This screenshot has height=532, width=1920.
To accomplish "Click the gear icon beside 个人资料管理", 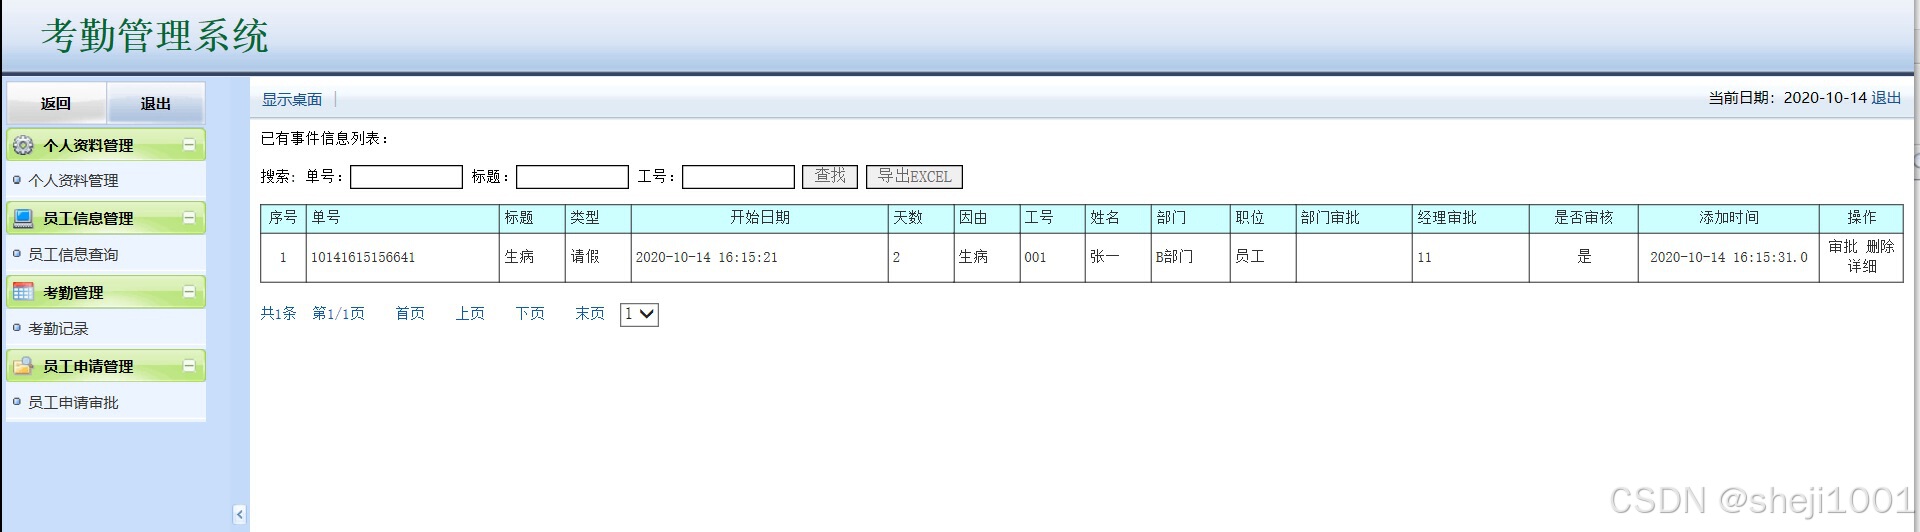I will tap(22, 145).
